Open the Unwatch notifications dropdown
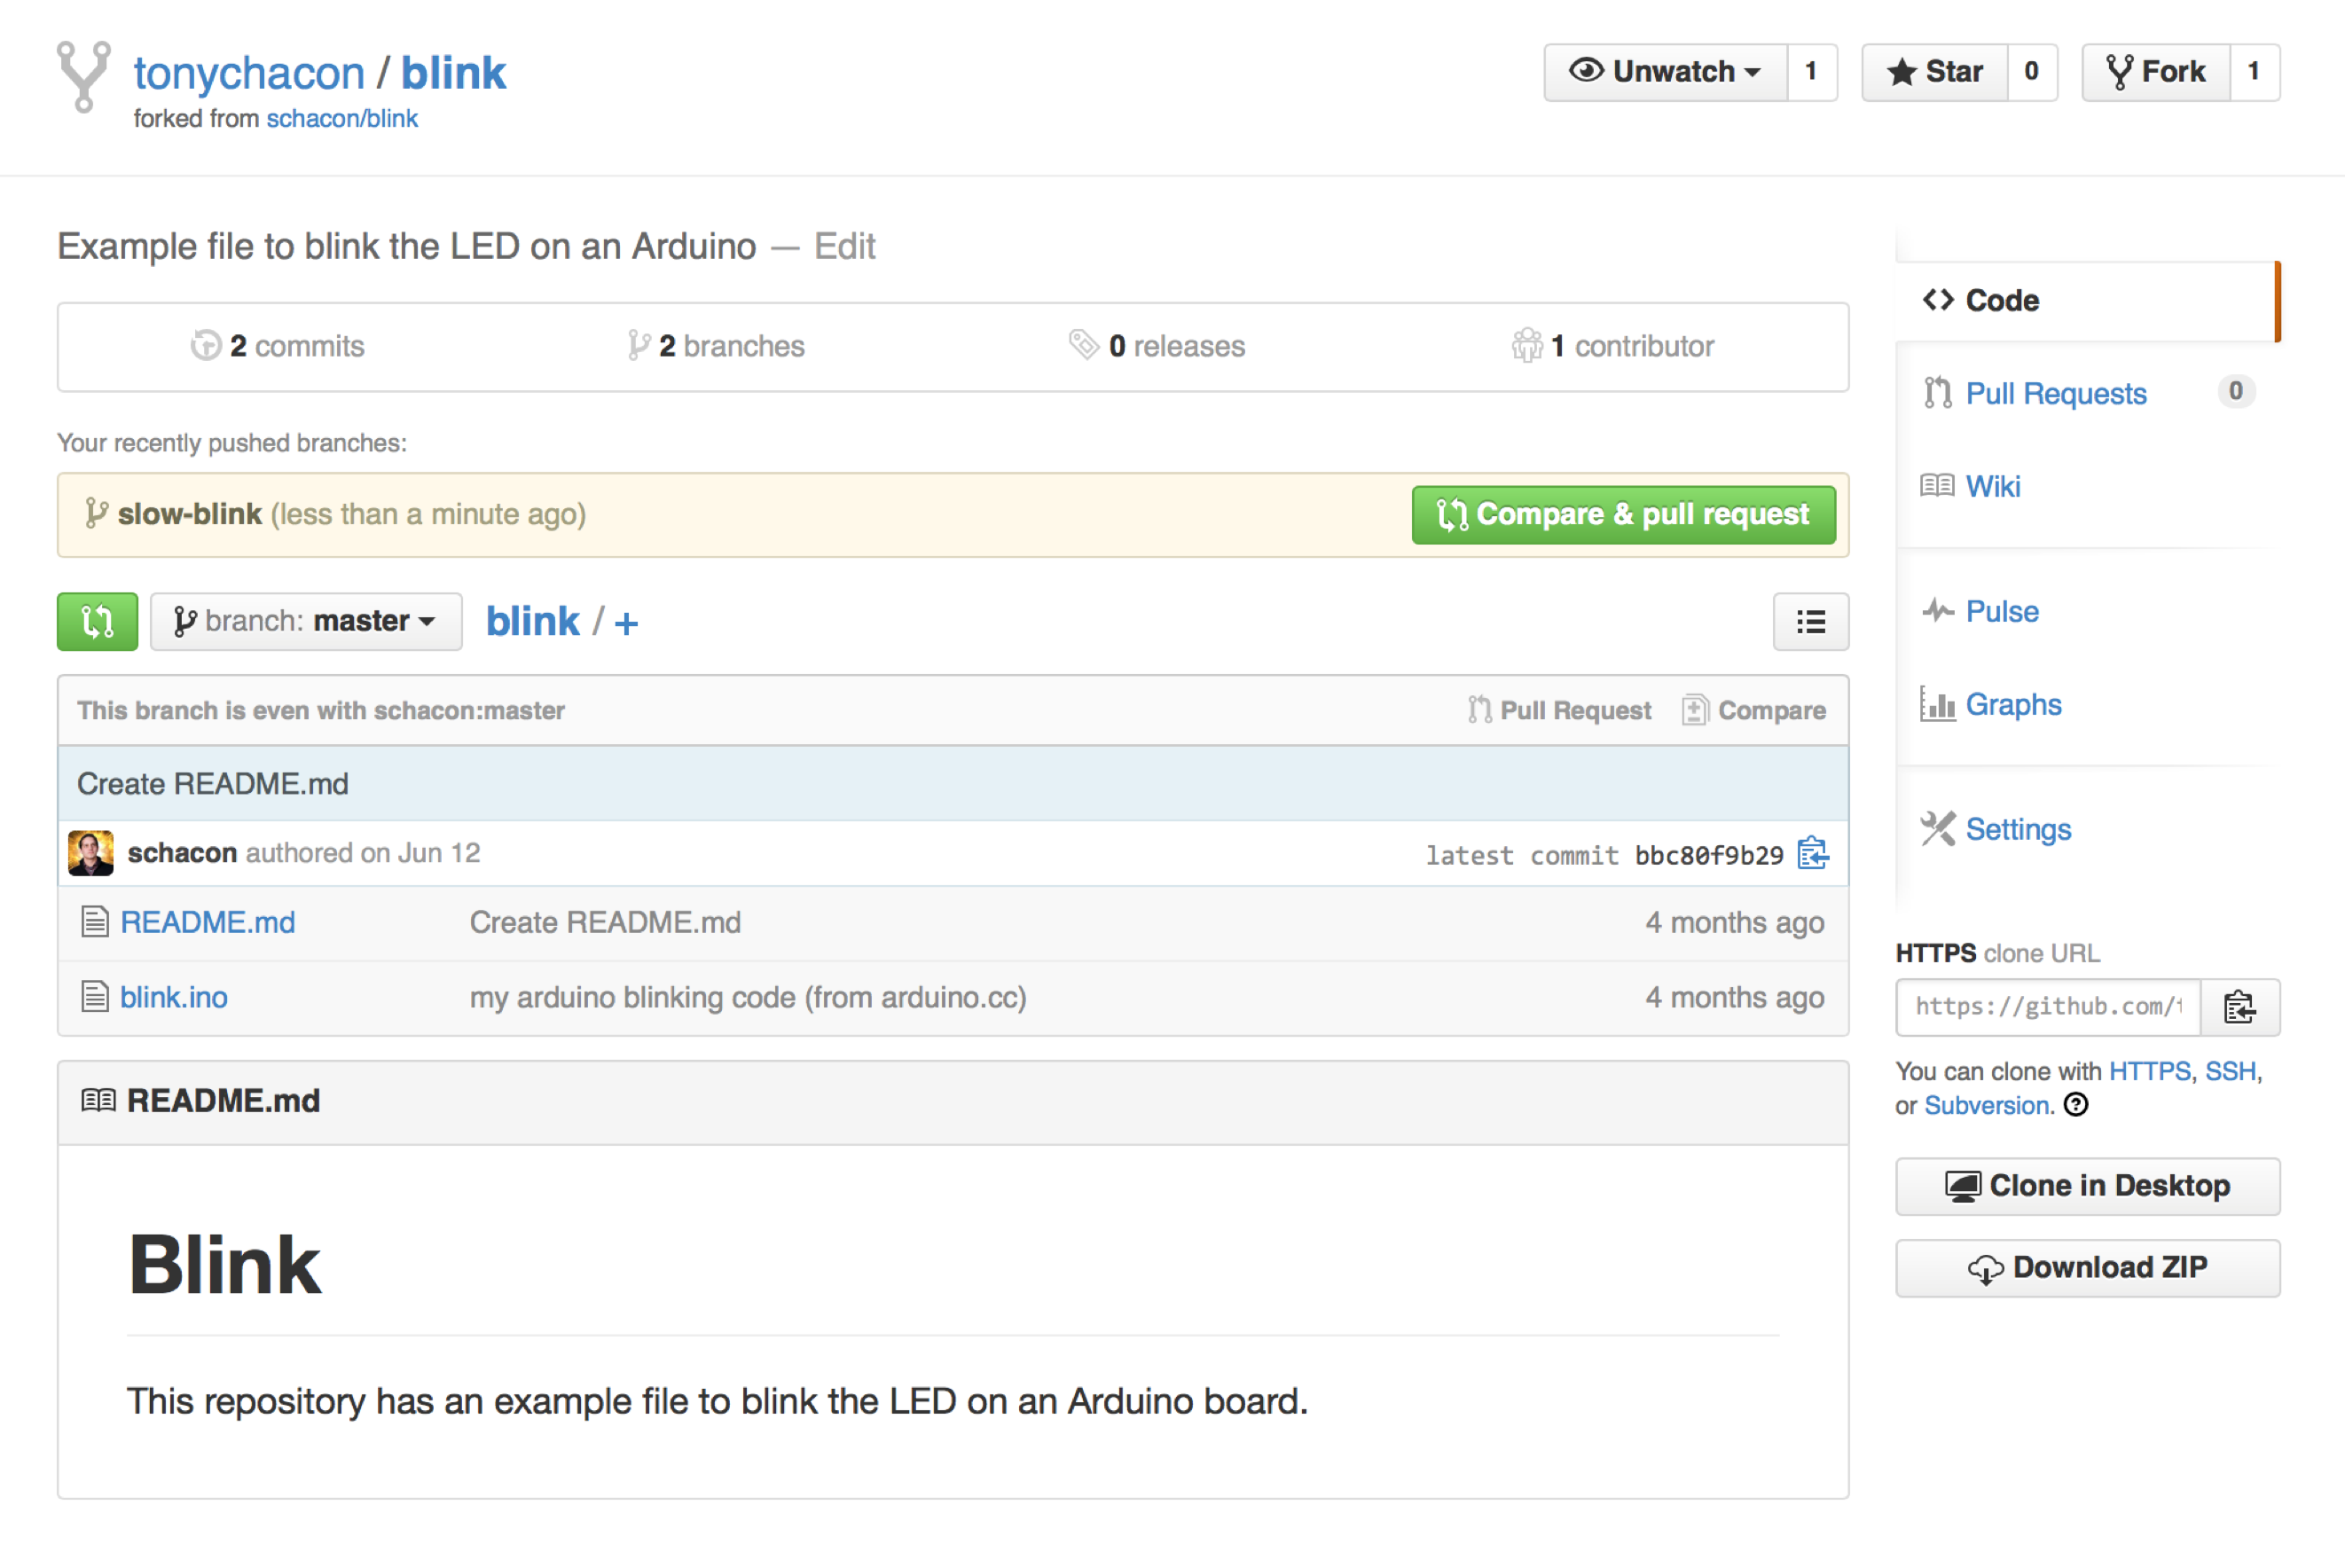 pos(1665,72)
